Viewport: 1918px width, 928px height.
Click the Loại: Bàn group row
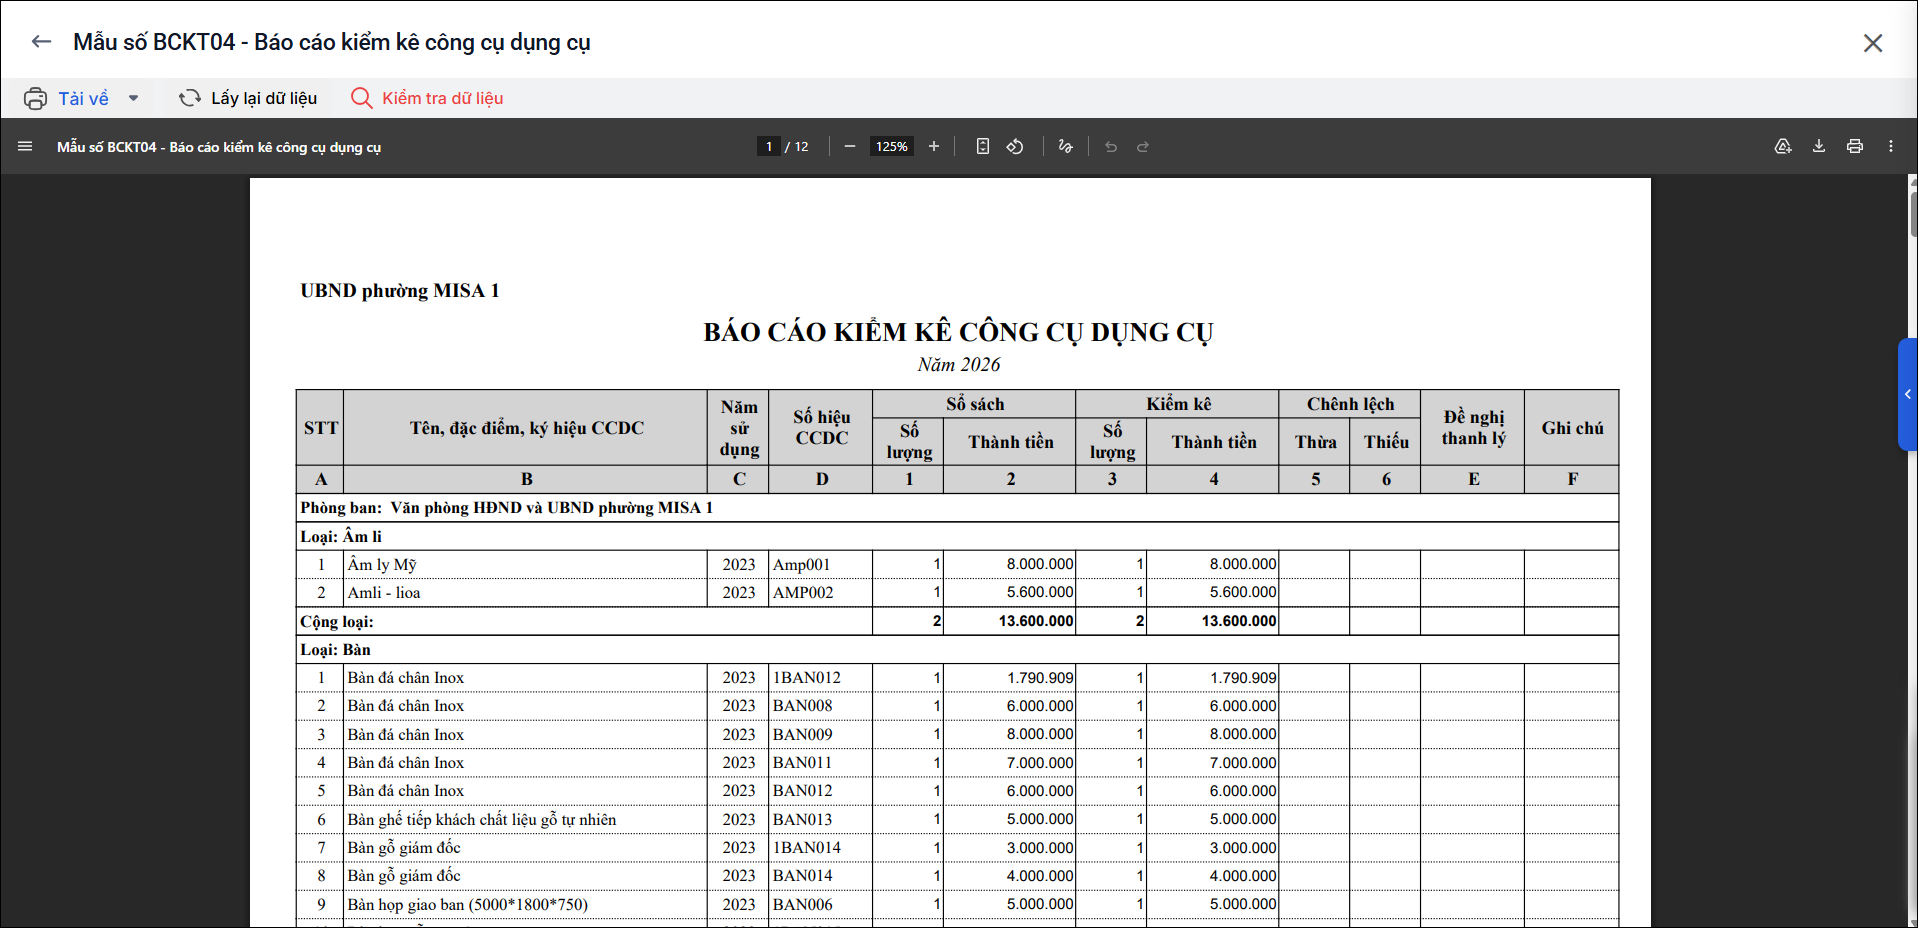[957, 650]
